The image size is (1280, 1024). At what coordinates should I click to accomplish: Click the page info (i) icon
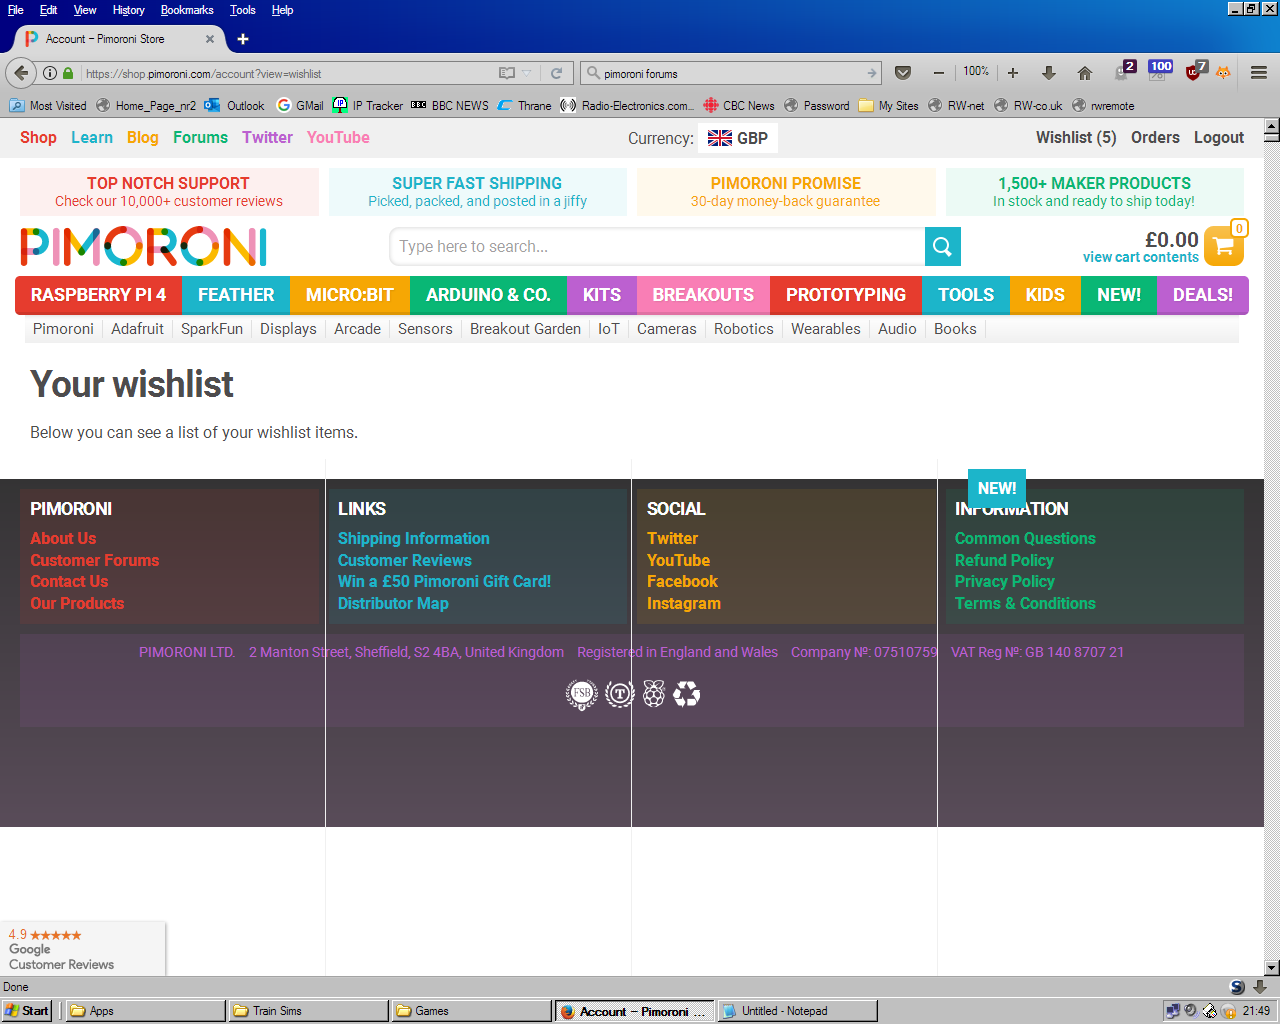click(x=50, y=73)
